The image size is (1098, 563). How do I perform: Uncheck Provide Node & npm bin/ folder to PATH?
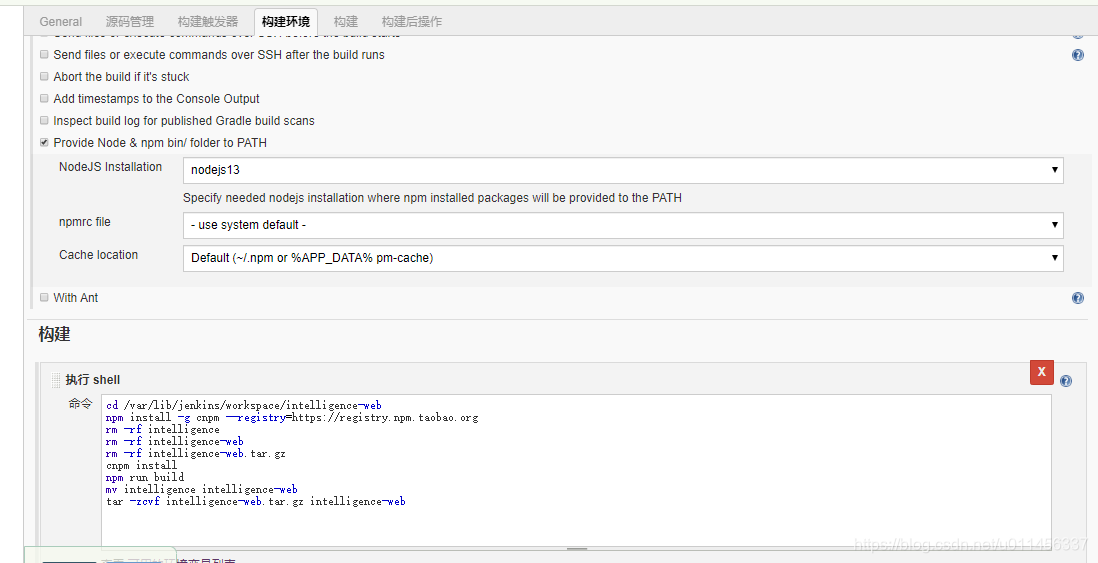44,142
